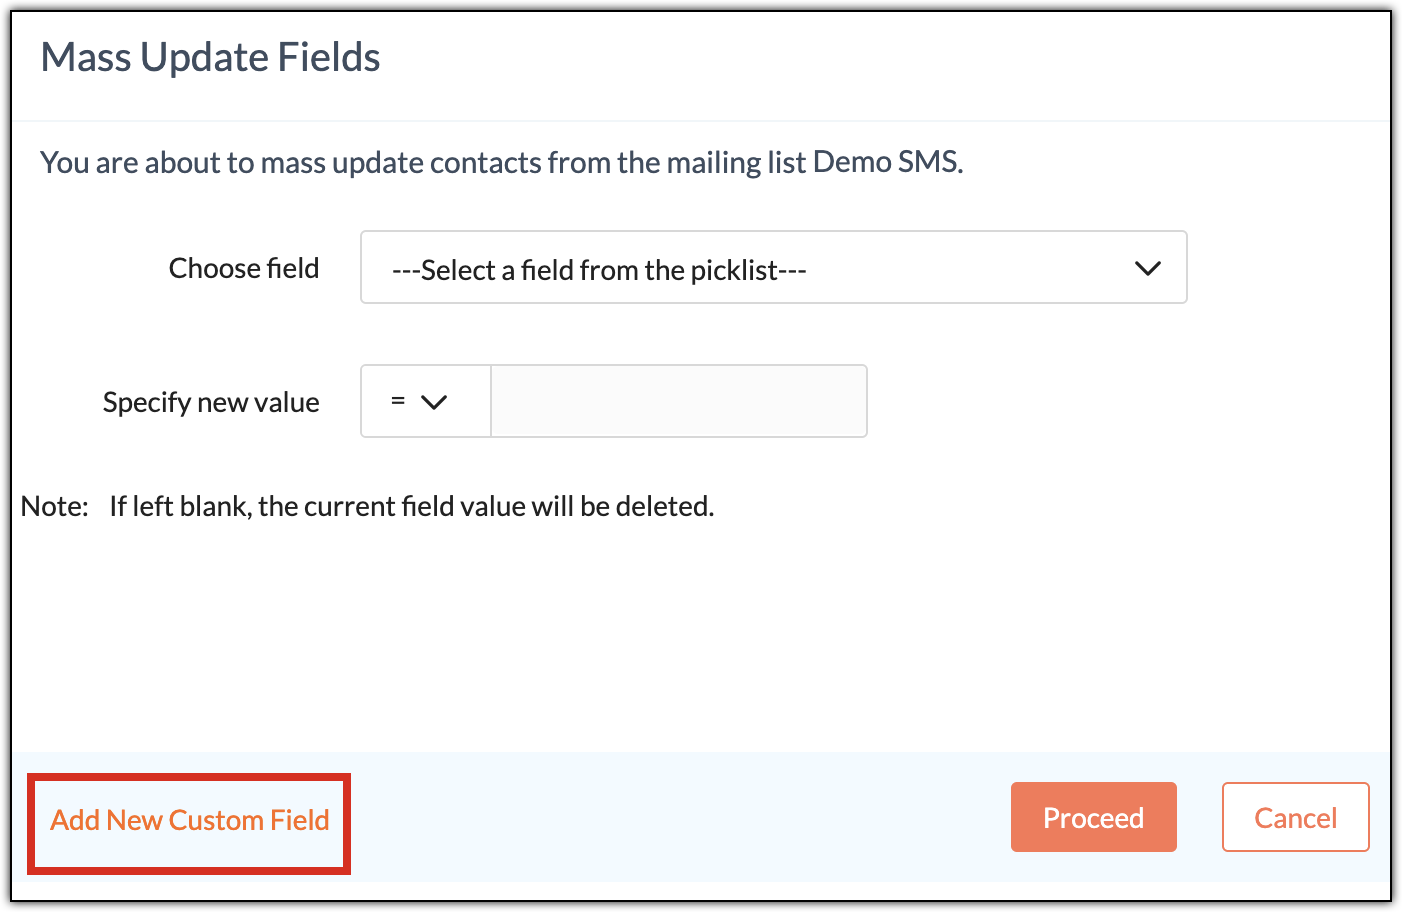Click the word Custom in the footer link
The width and height of the screenshot is (1402, 912).
[x=215, y=820]
